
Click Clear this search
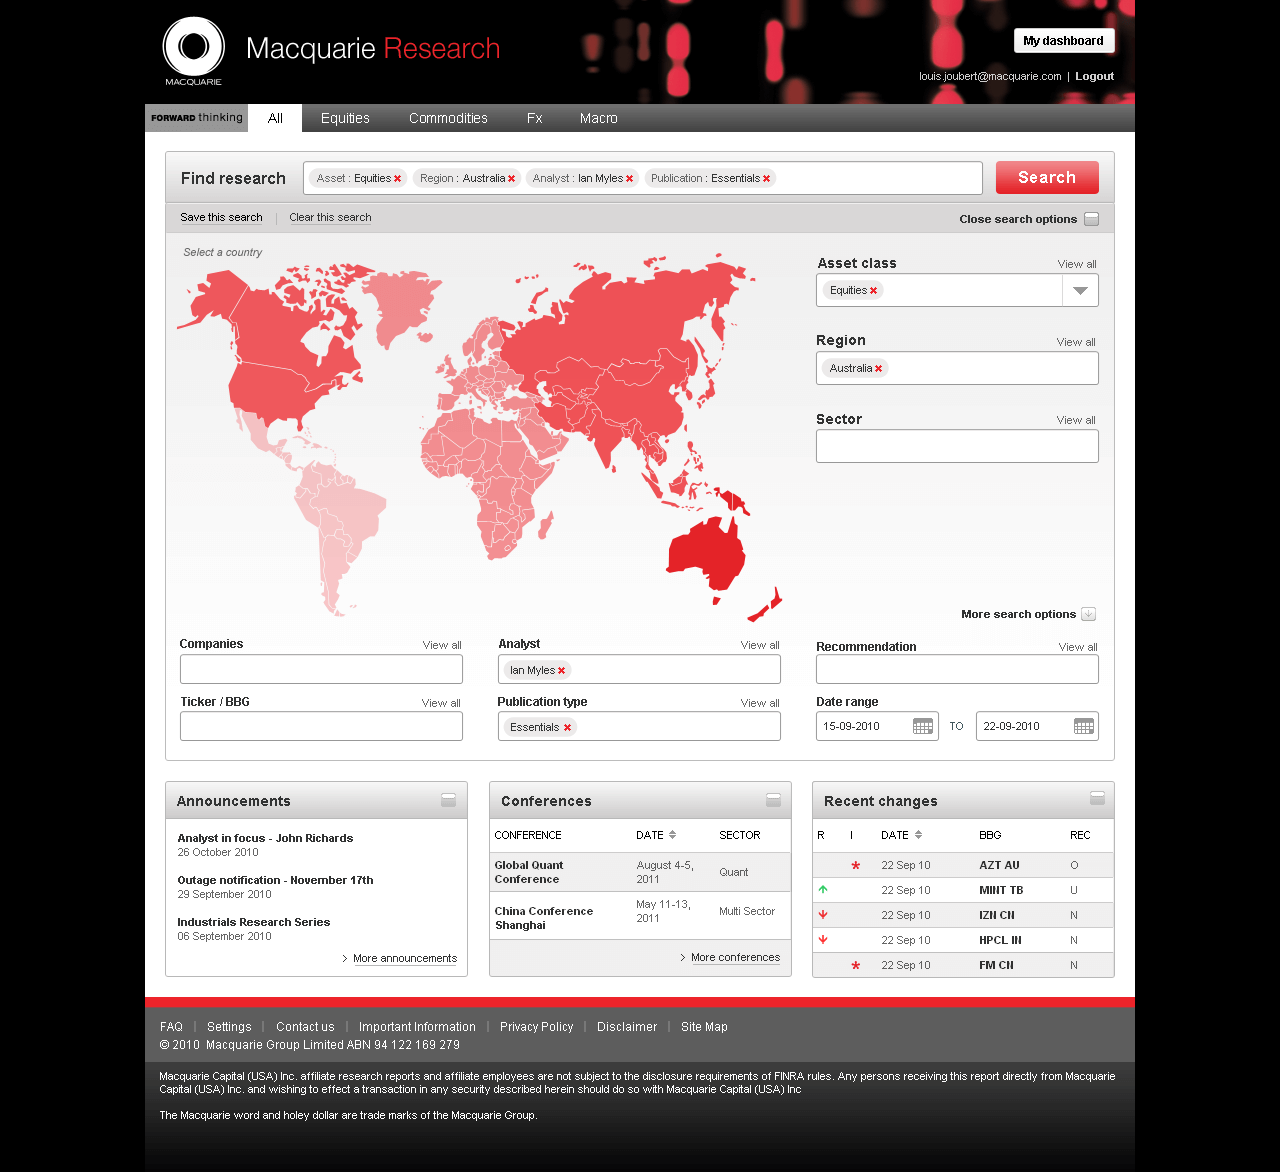pyautogui.click(x=330, y=217)
